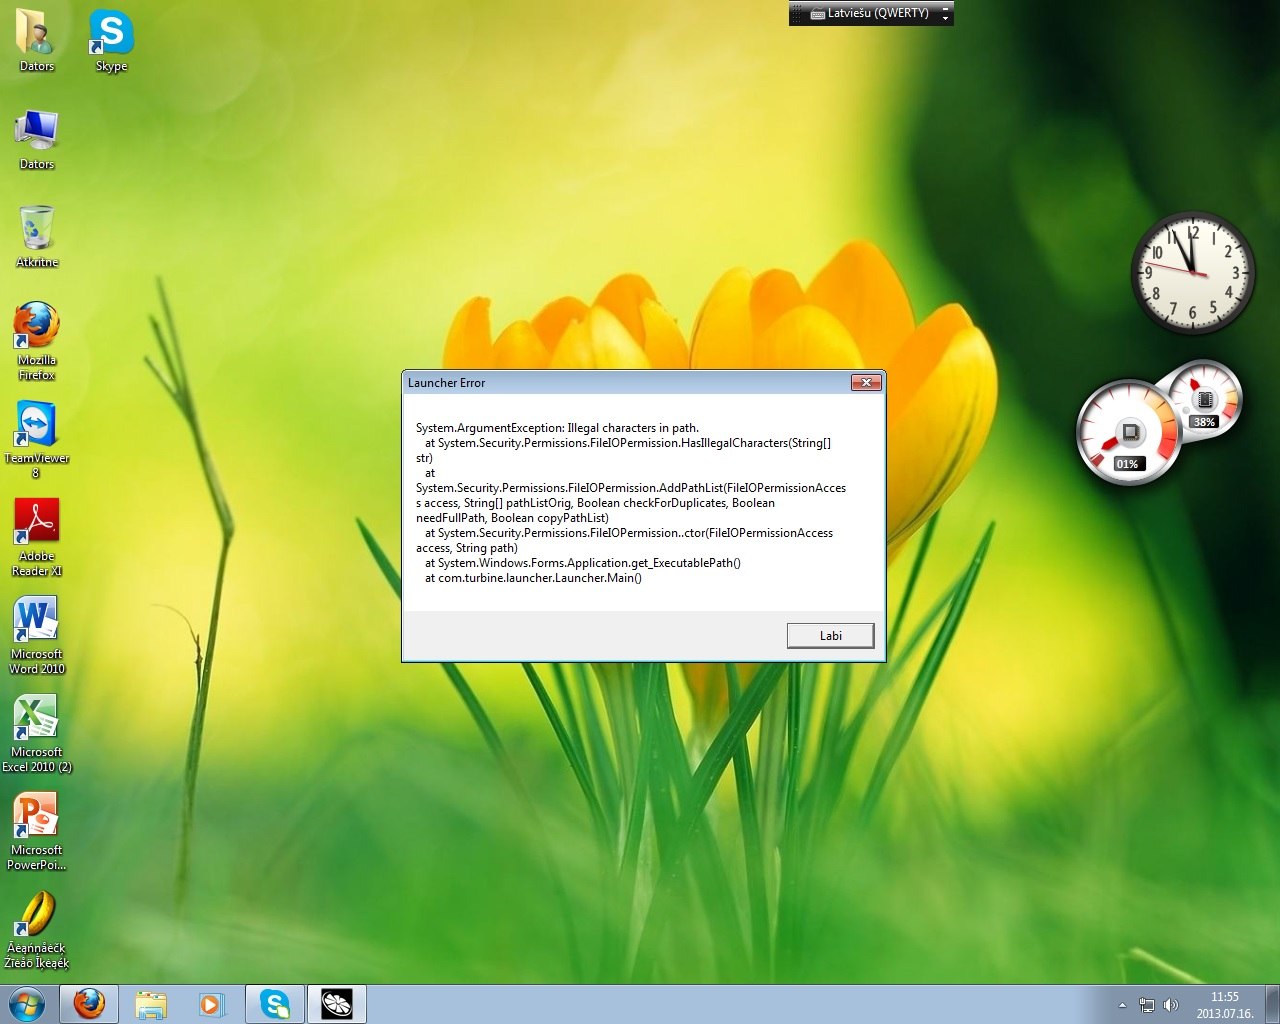Viewport: 1280px width, 1024px height.
Task: Open the Windows Start menu
Action: point(27,1004)
